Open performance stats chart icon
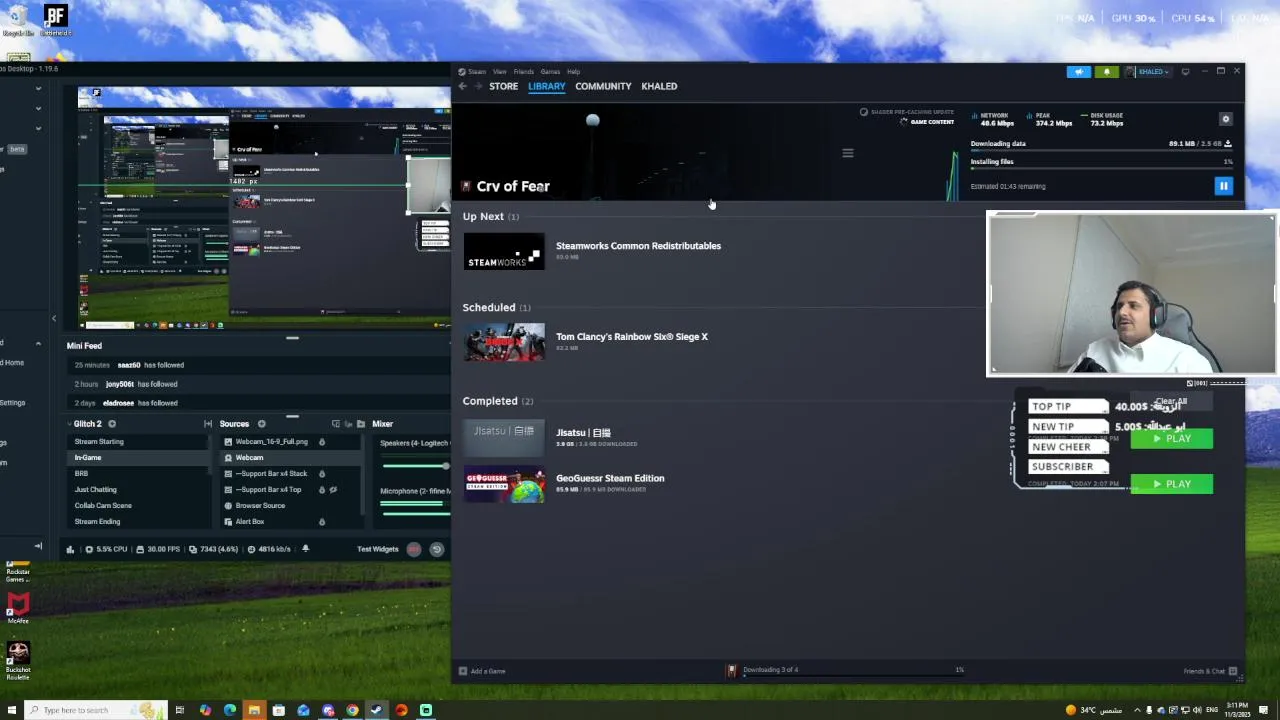Screen dimensions: 1280x720 [70, 549]
